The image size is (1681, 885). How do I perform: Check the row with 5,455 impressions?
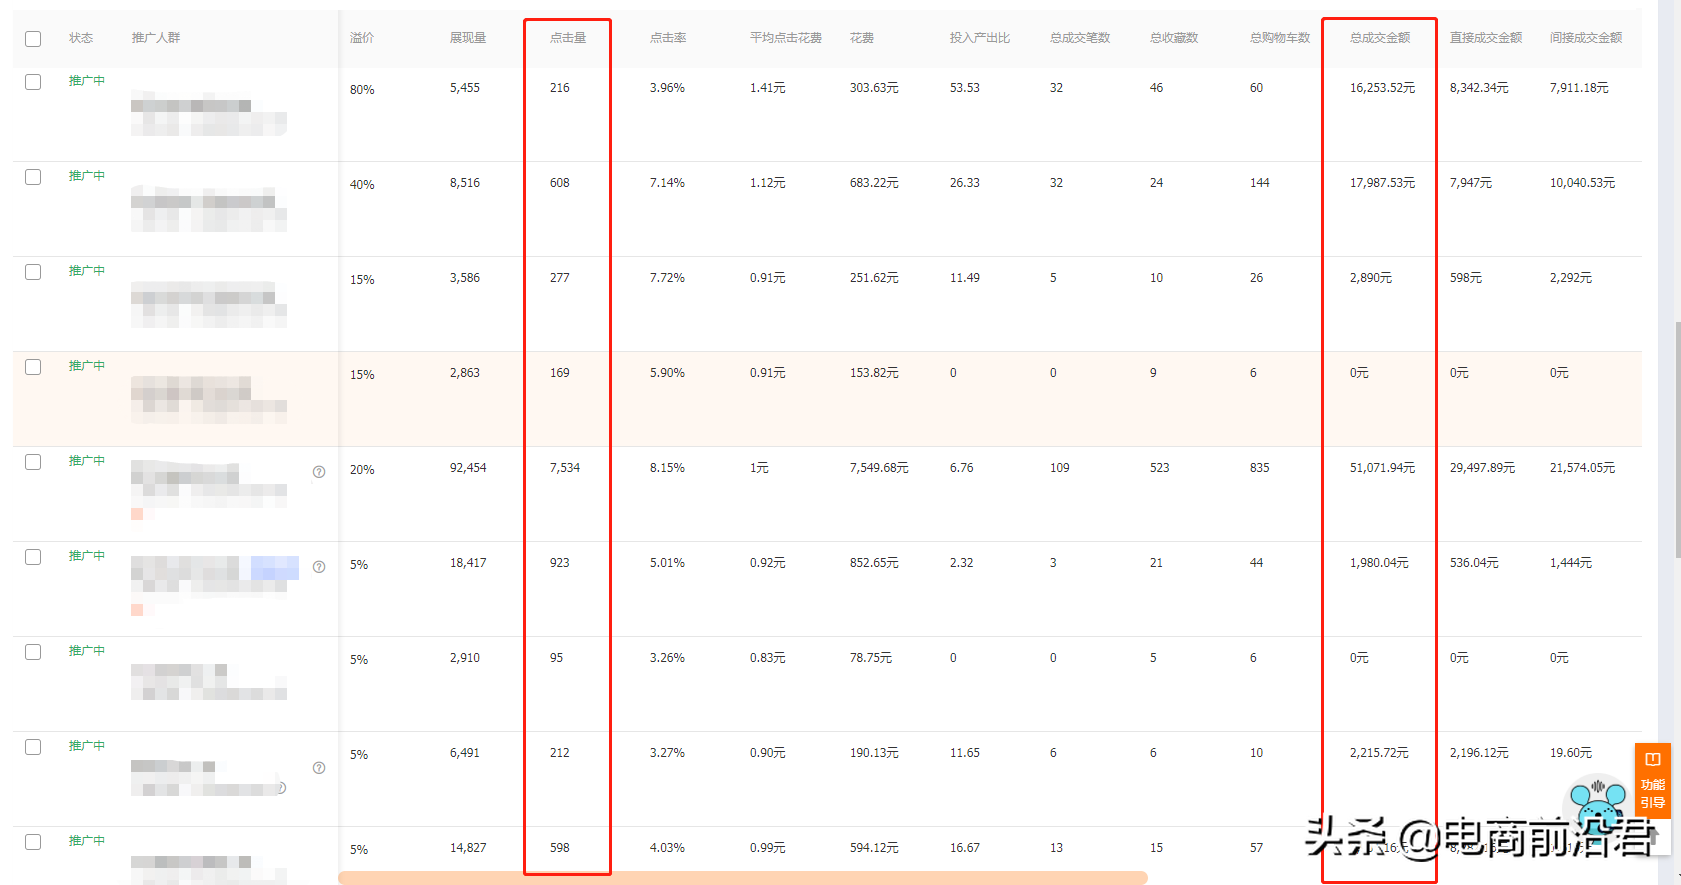(x=33, y=82)
